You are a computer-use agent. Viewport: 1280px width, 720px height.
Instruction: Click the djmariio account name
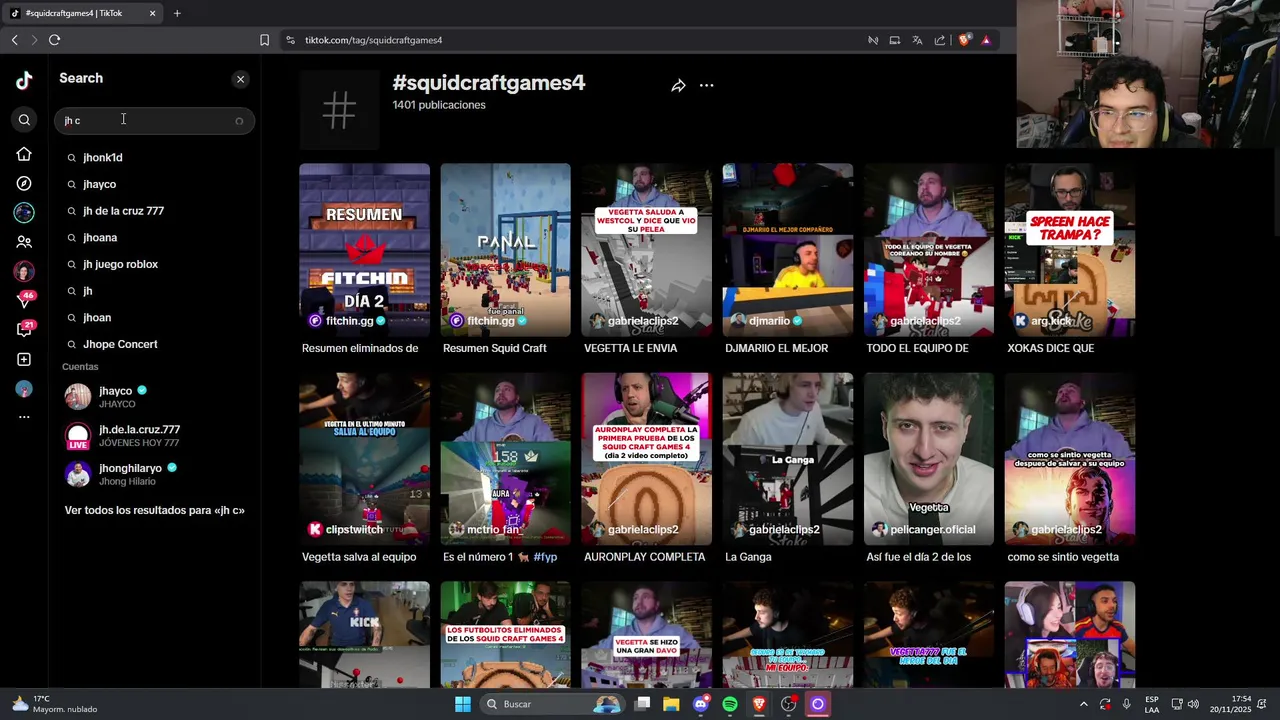pyautogui.click(x=769, y=321)
